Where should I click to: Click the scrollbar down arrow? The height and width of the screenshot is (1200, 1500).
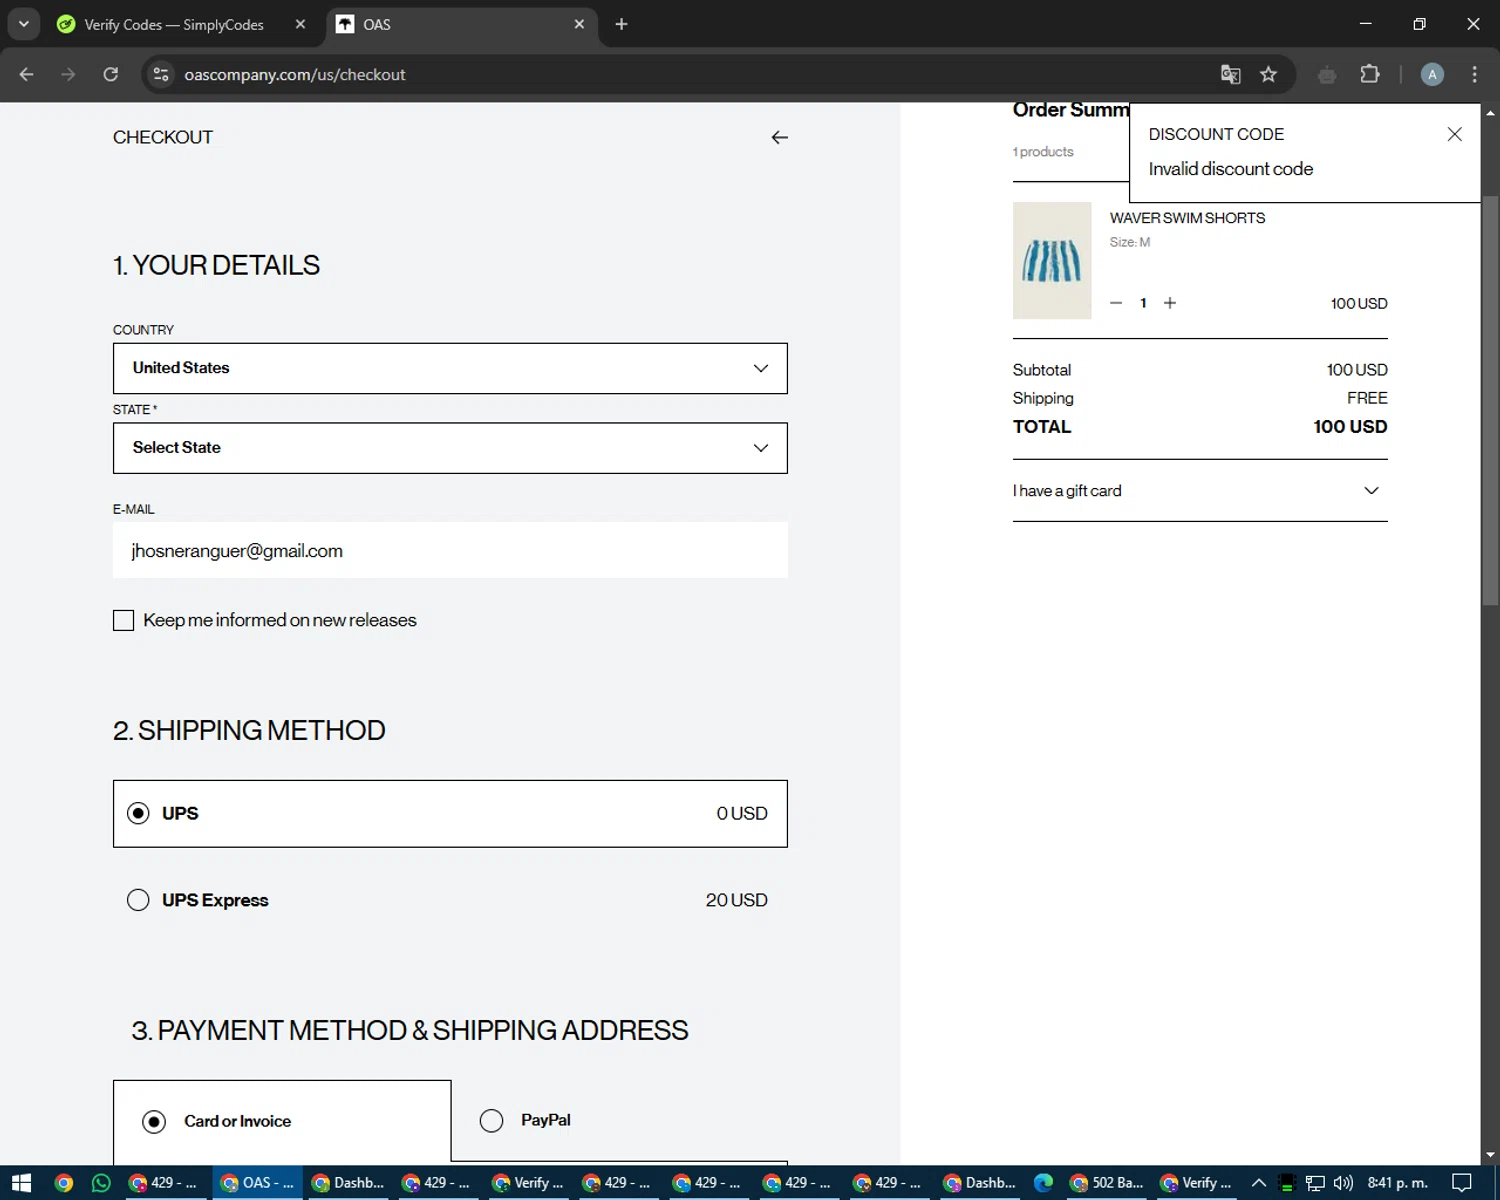[1490, 1155]
